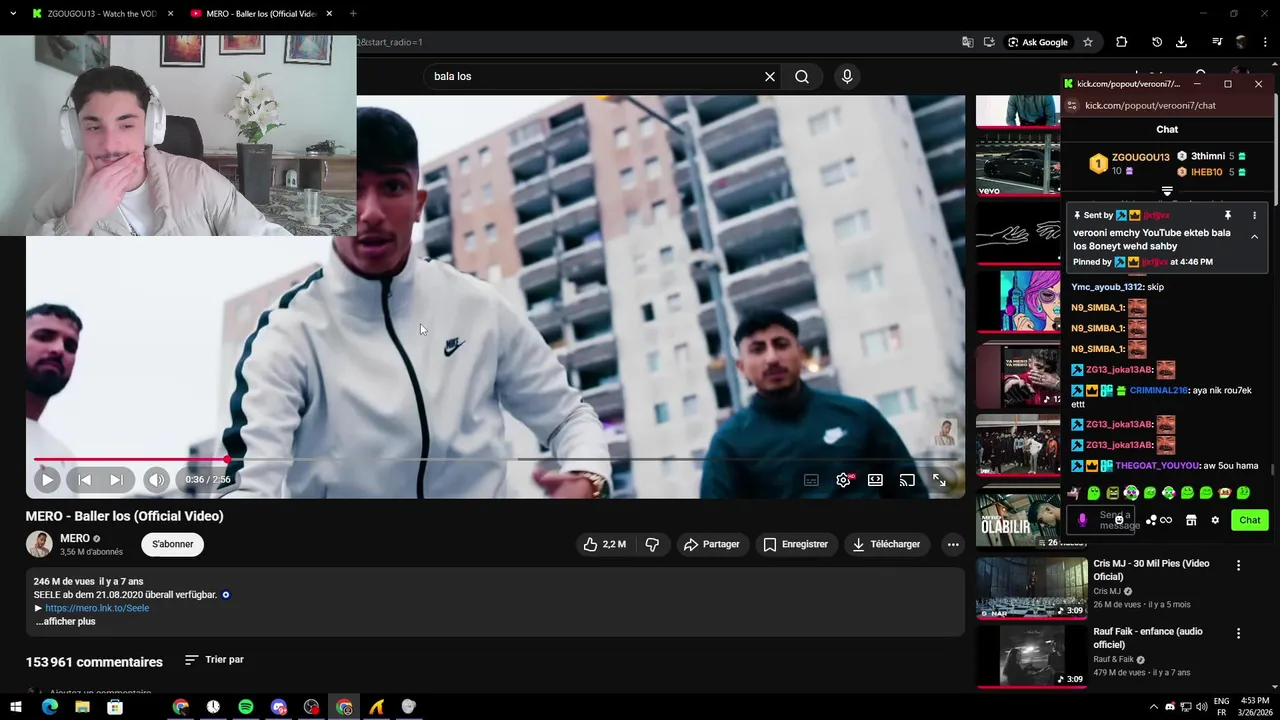Click Ask Google button in address bar

[x=1038, y=42]
